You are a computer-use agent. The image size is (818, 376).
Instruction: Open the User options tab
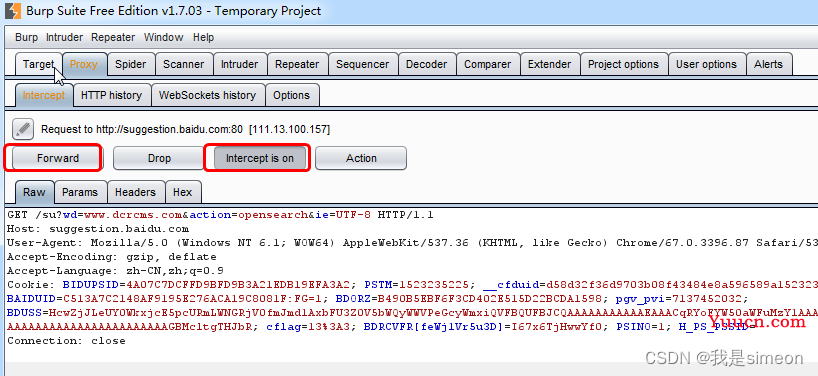[706, 64]
